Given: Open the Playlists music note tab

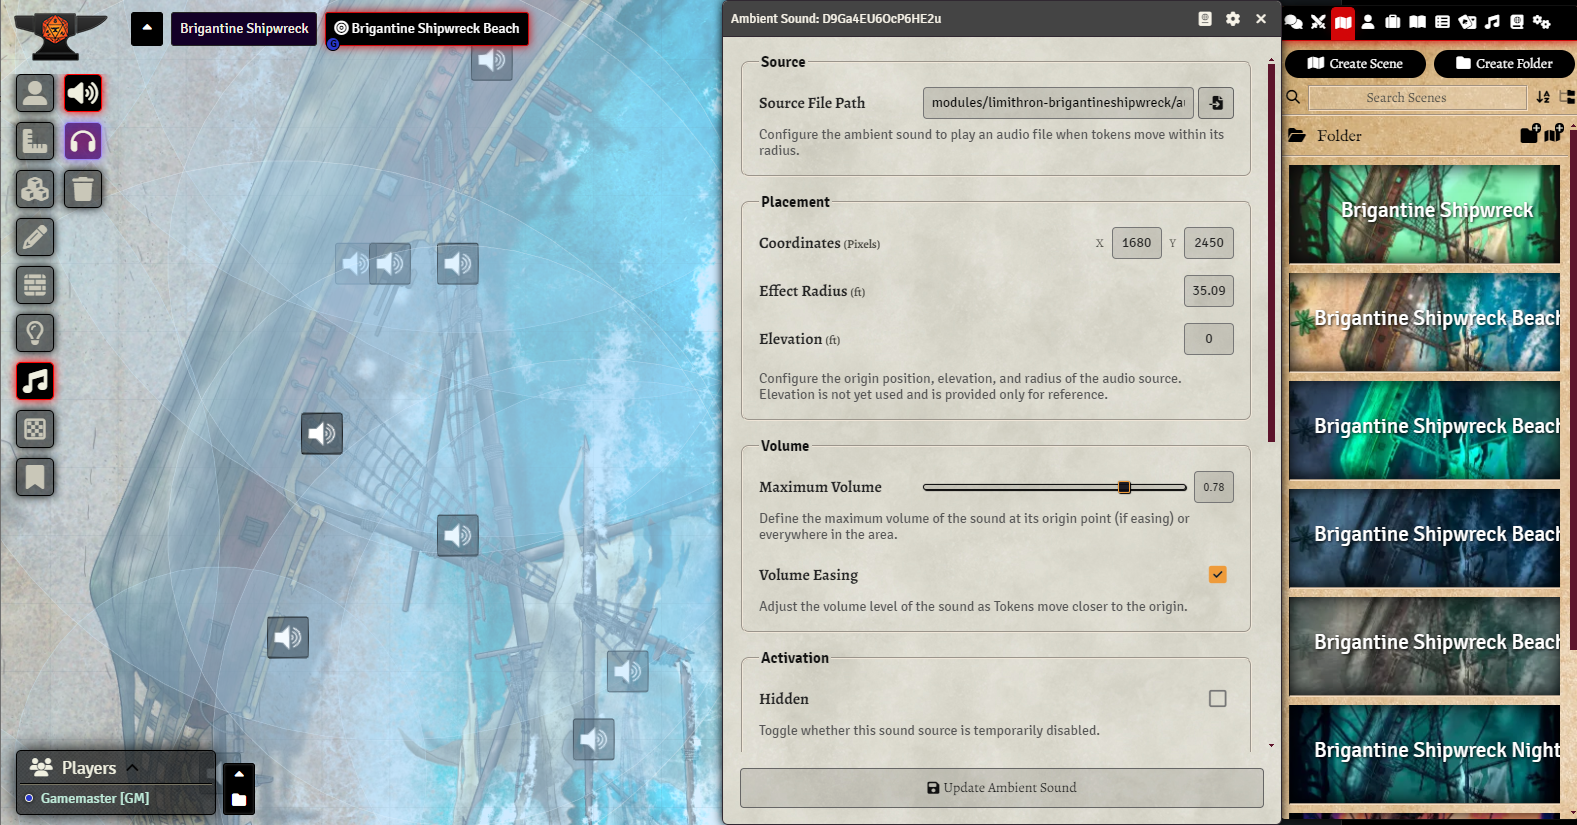Looking at the screenshot, I should [x=1492, y=21].
